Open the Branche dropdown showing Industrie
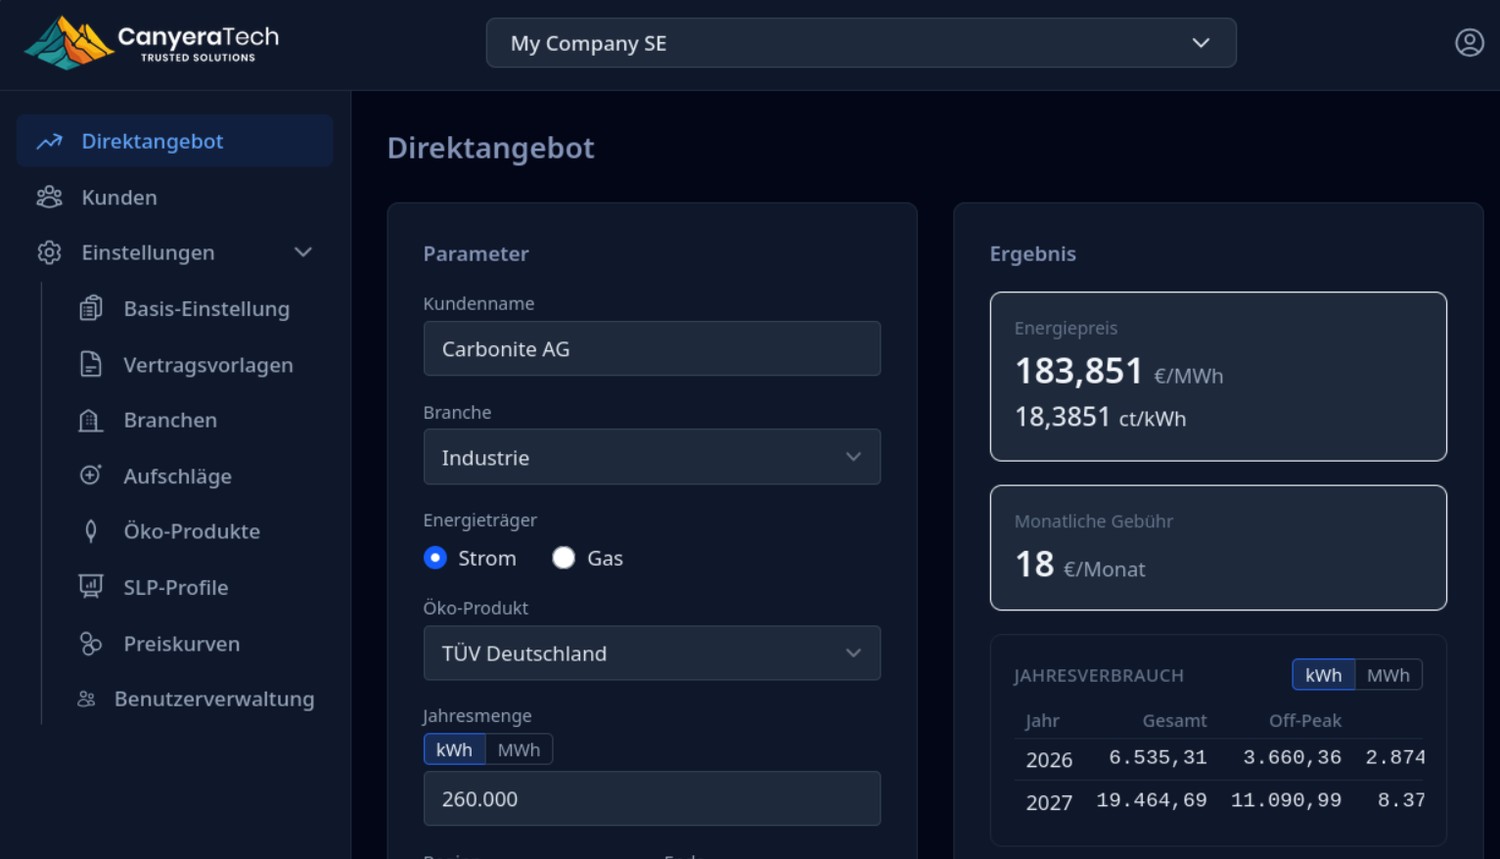The height and width of the screenshot is (859, 1500). click(652, 457)
